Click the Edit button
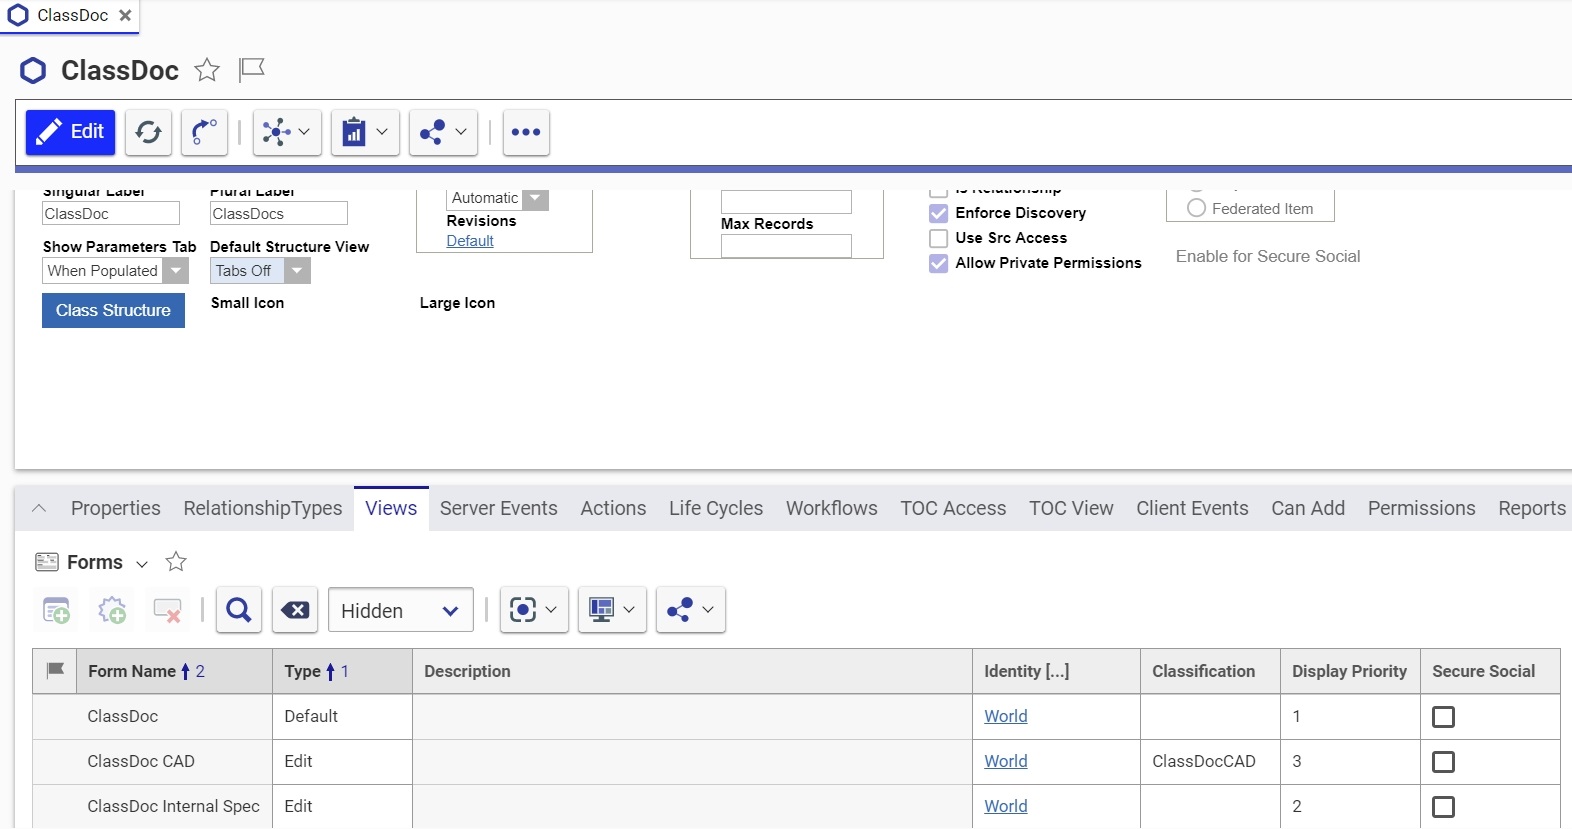This screenshot has height=829, width=1572. coord(71,132)
